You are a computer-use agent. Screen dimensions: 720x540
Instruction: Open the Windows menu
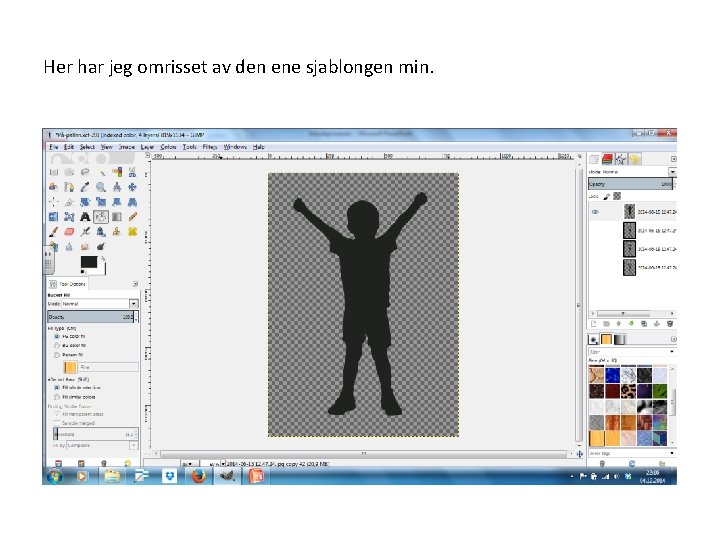tap(235, 147)
